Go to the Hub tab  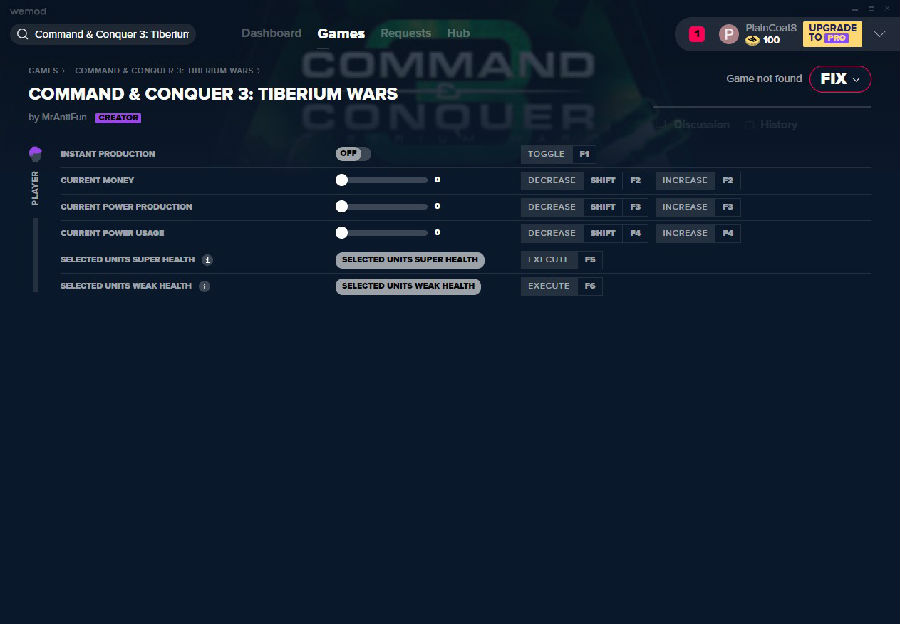click(x=458, y=33)
